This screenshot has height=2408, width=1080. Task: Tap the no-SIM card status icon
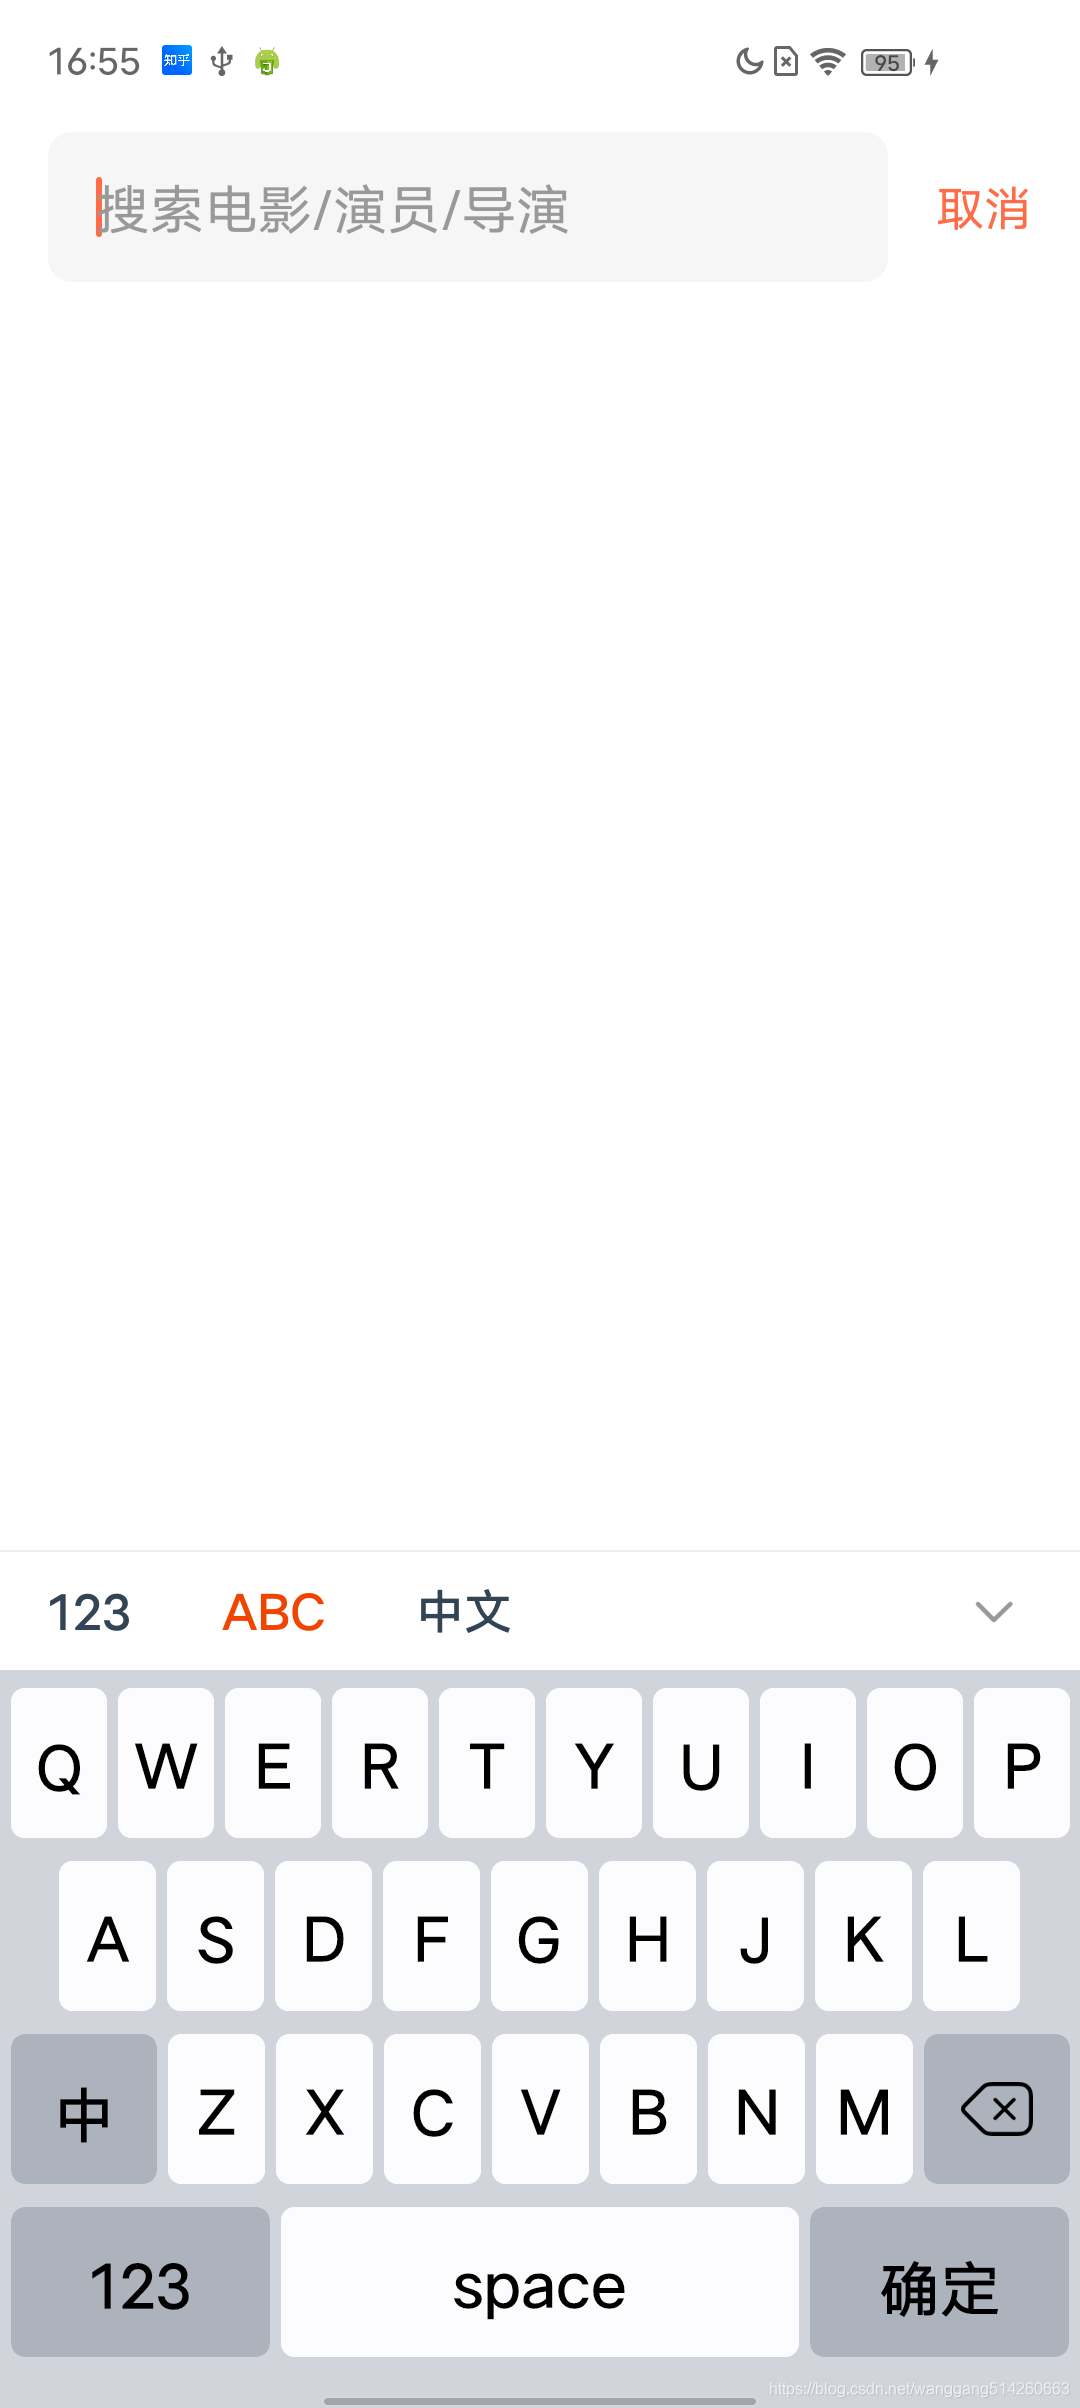click(787, 62)
